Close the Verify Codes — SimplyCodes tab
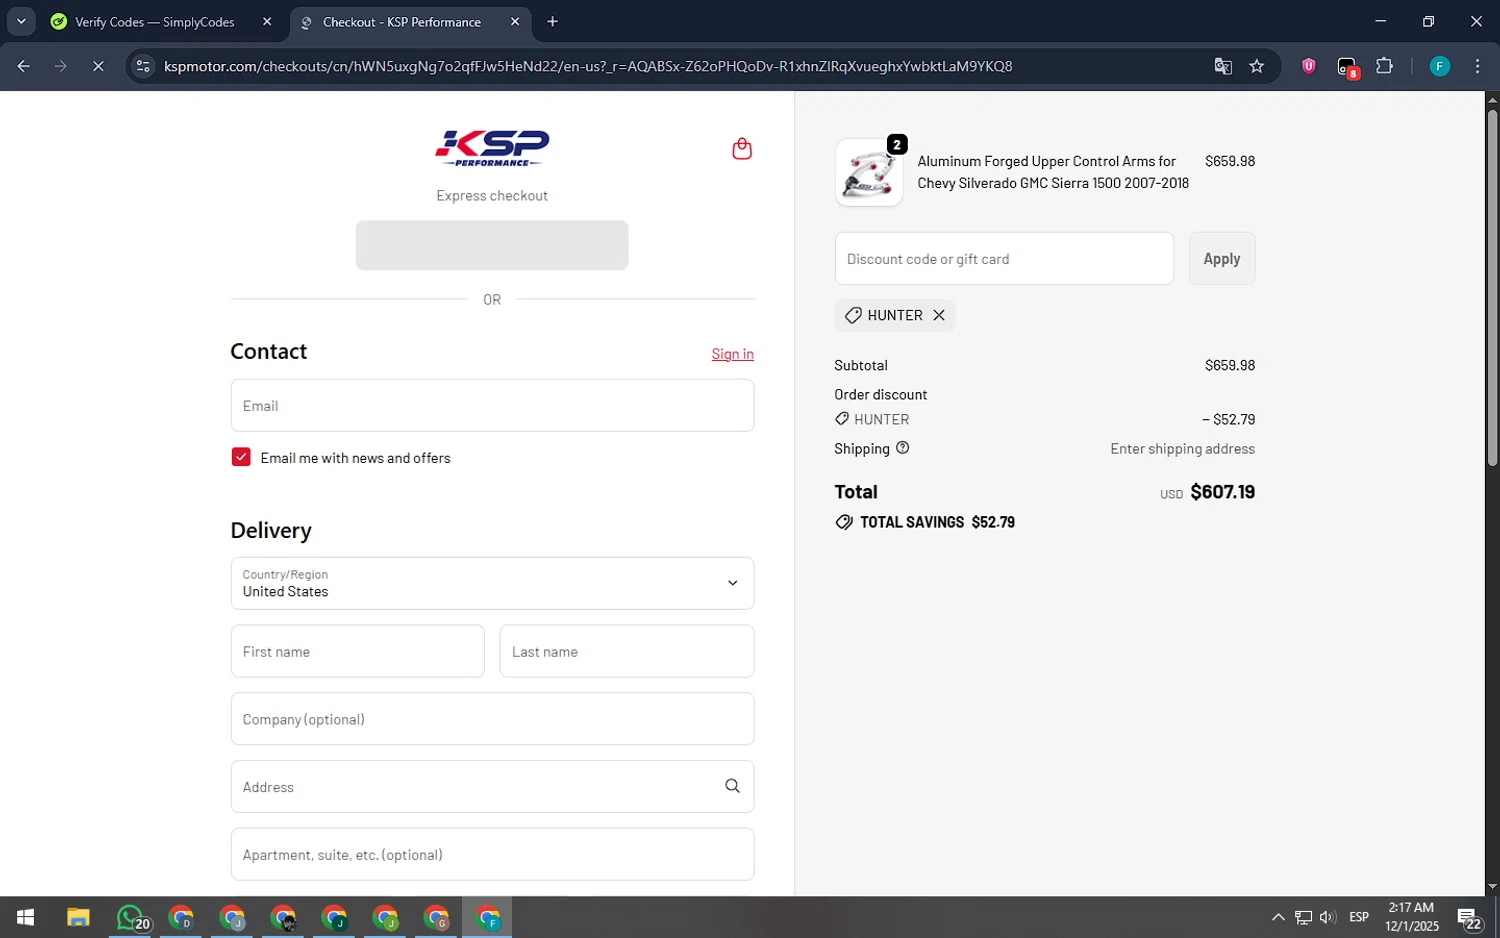1500x938 pixels. pyautogui.click(x=267, y=21)
